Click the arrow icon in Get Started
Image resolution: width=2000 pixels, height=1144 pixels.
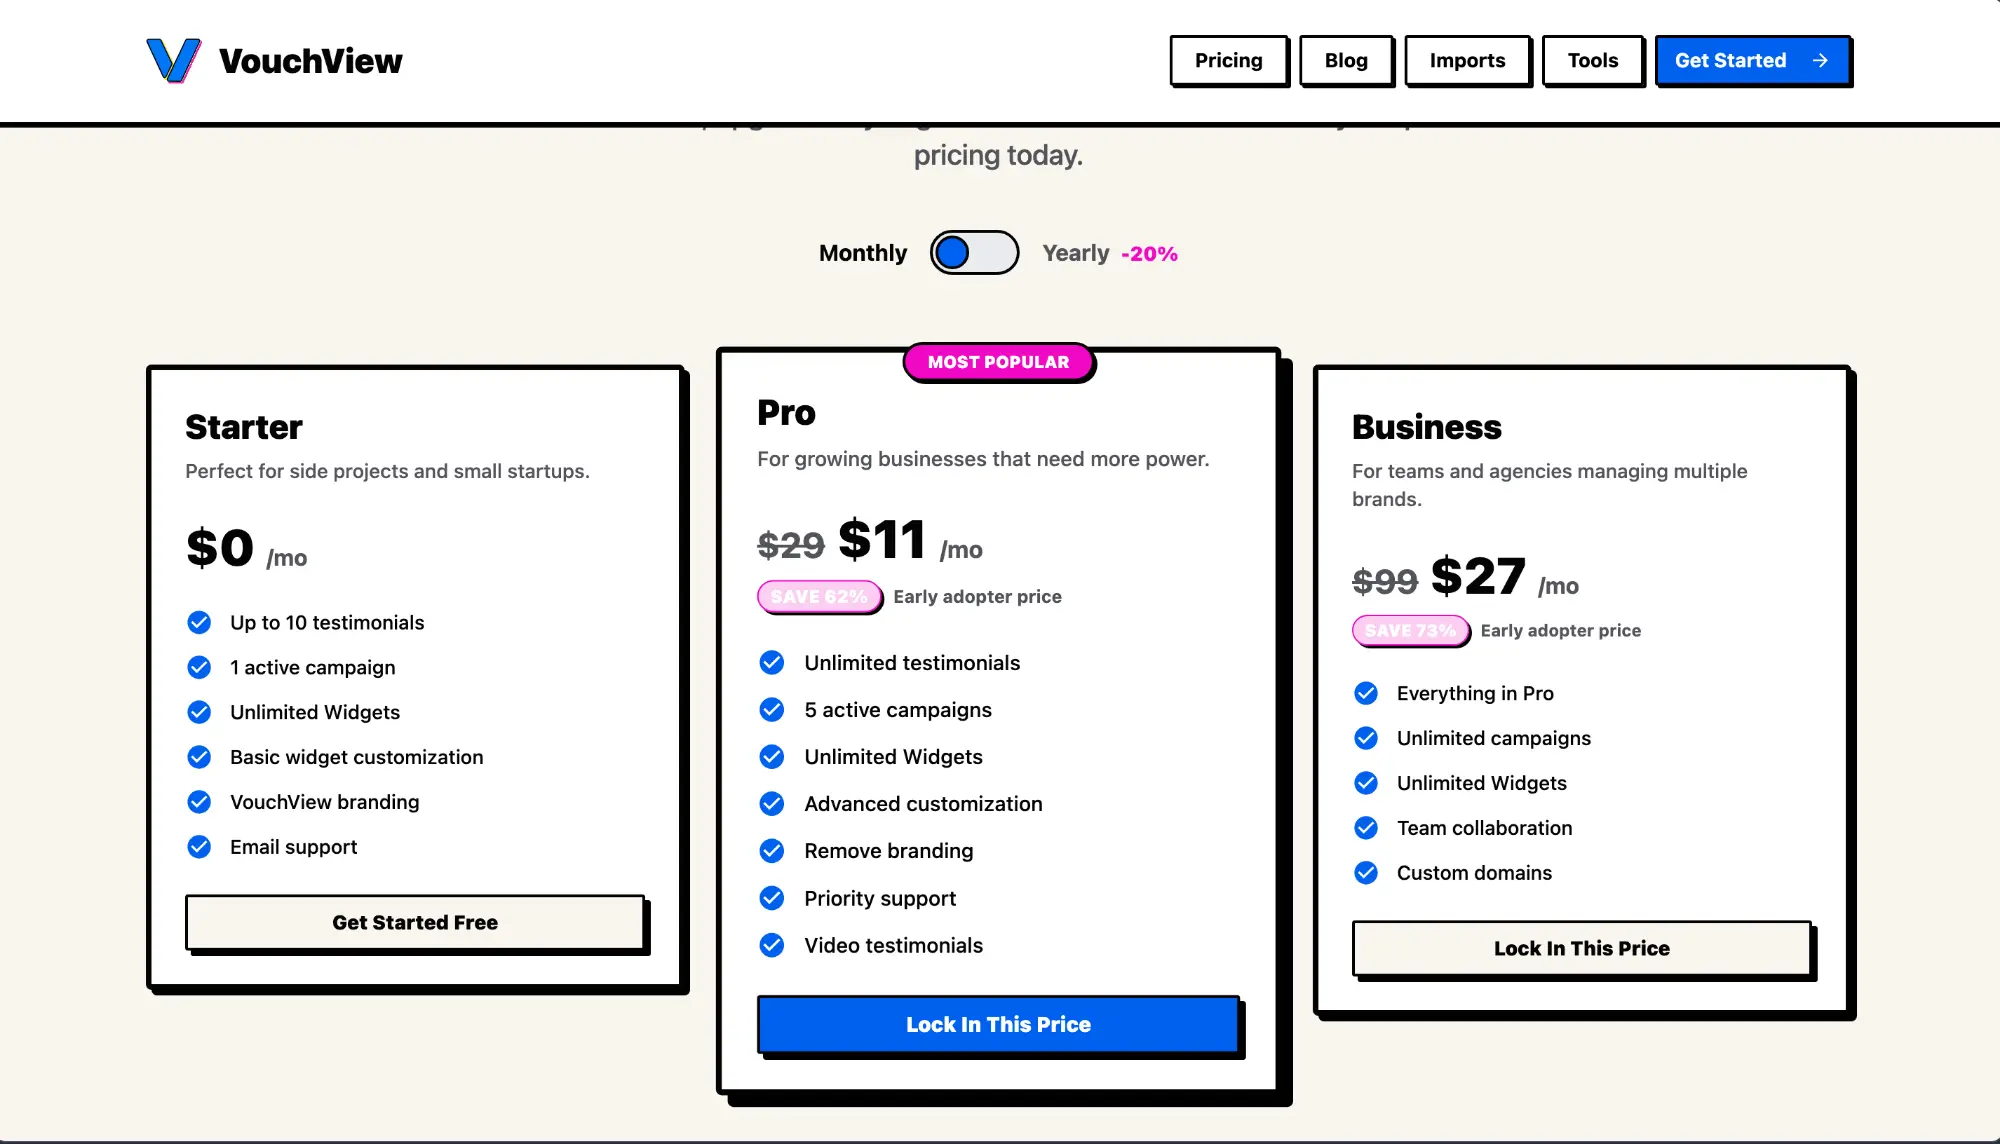(1820, 61)
